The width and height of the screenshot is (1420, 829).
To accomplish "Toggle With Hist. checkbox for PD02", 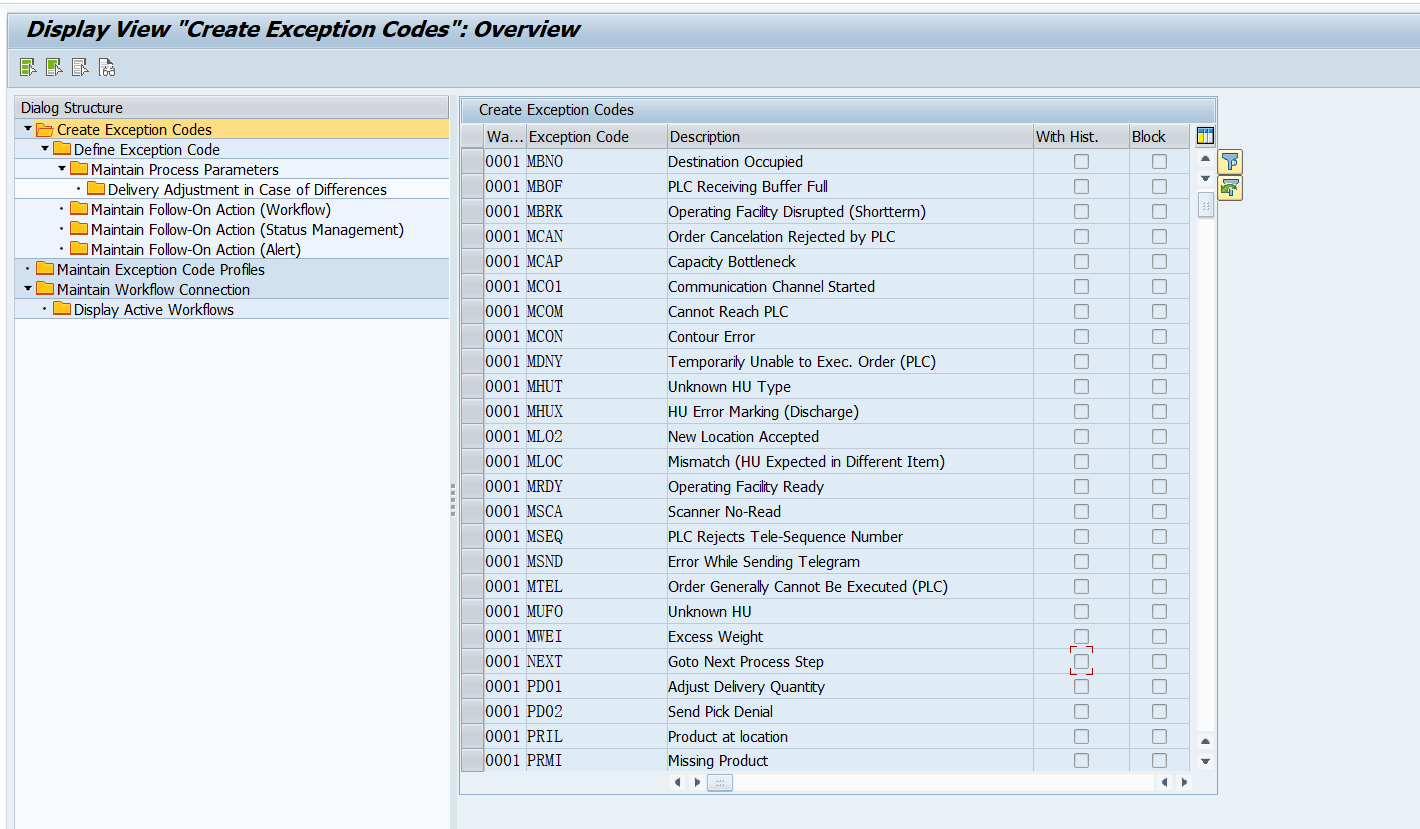I will pos(1081,712).
